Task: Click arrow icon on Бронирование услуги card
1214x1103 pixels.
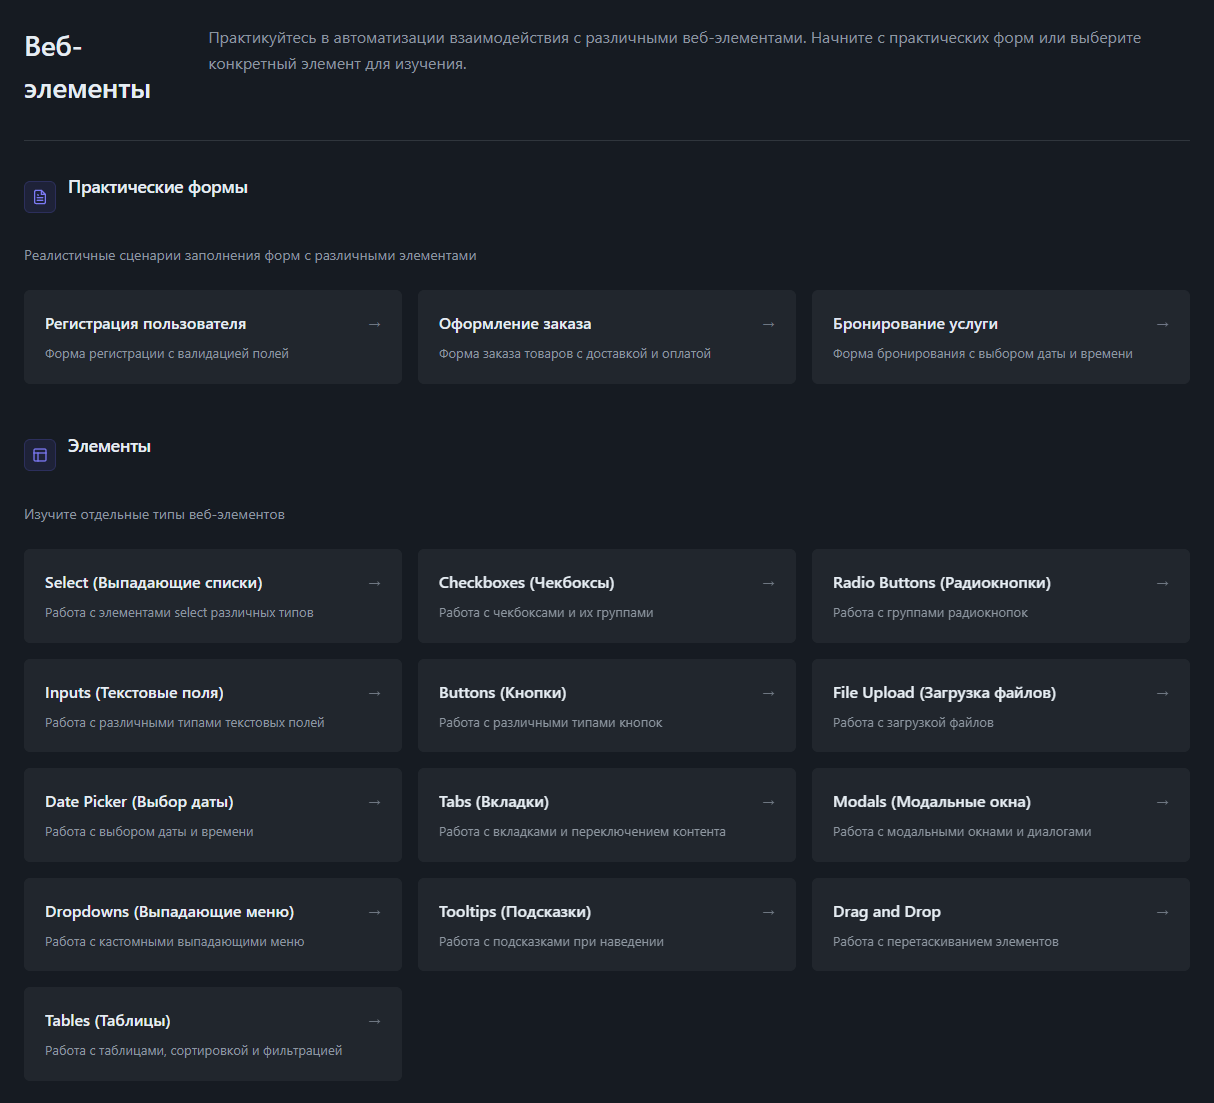Action: pyautogui.click(x=1162, y=324)
